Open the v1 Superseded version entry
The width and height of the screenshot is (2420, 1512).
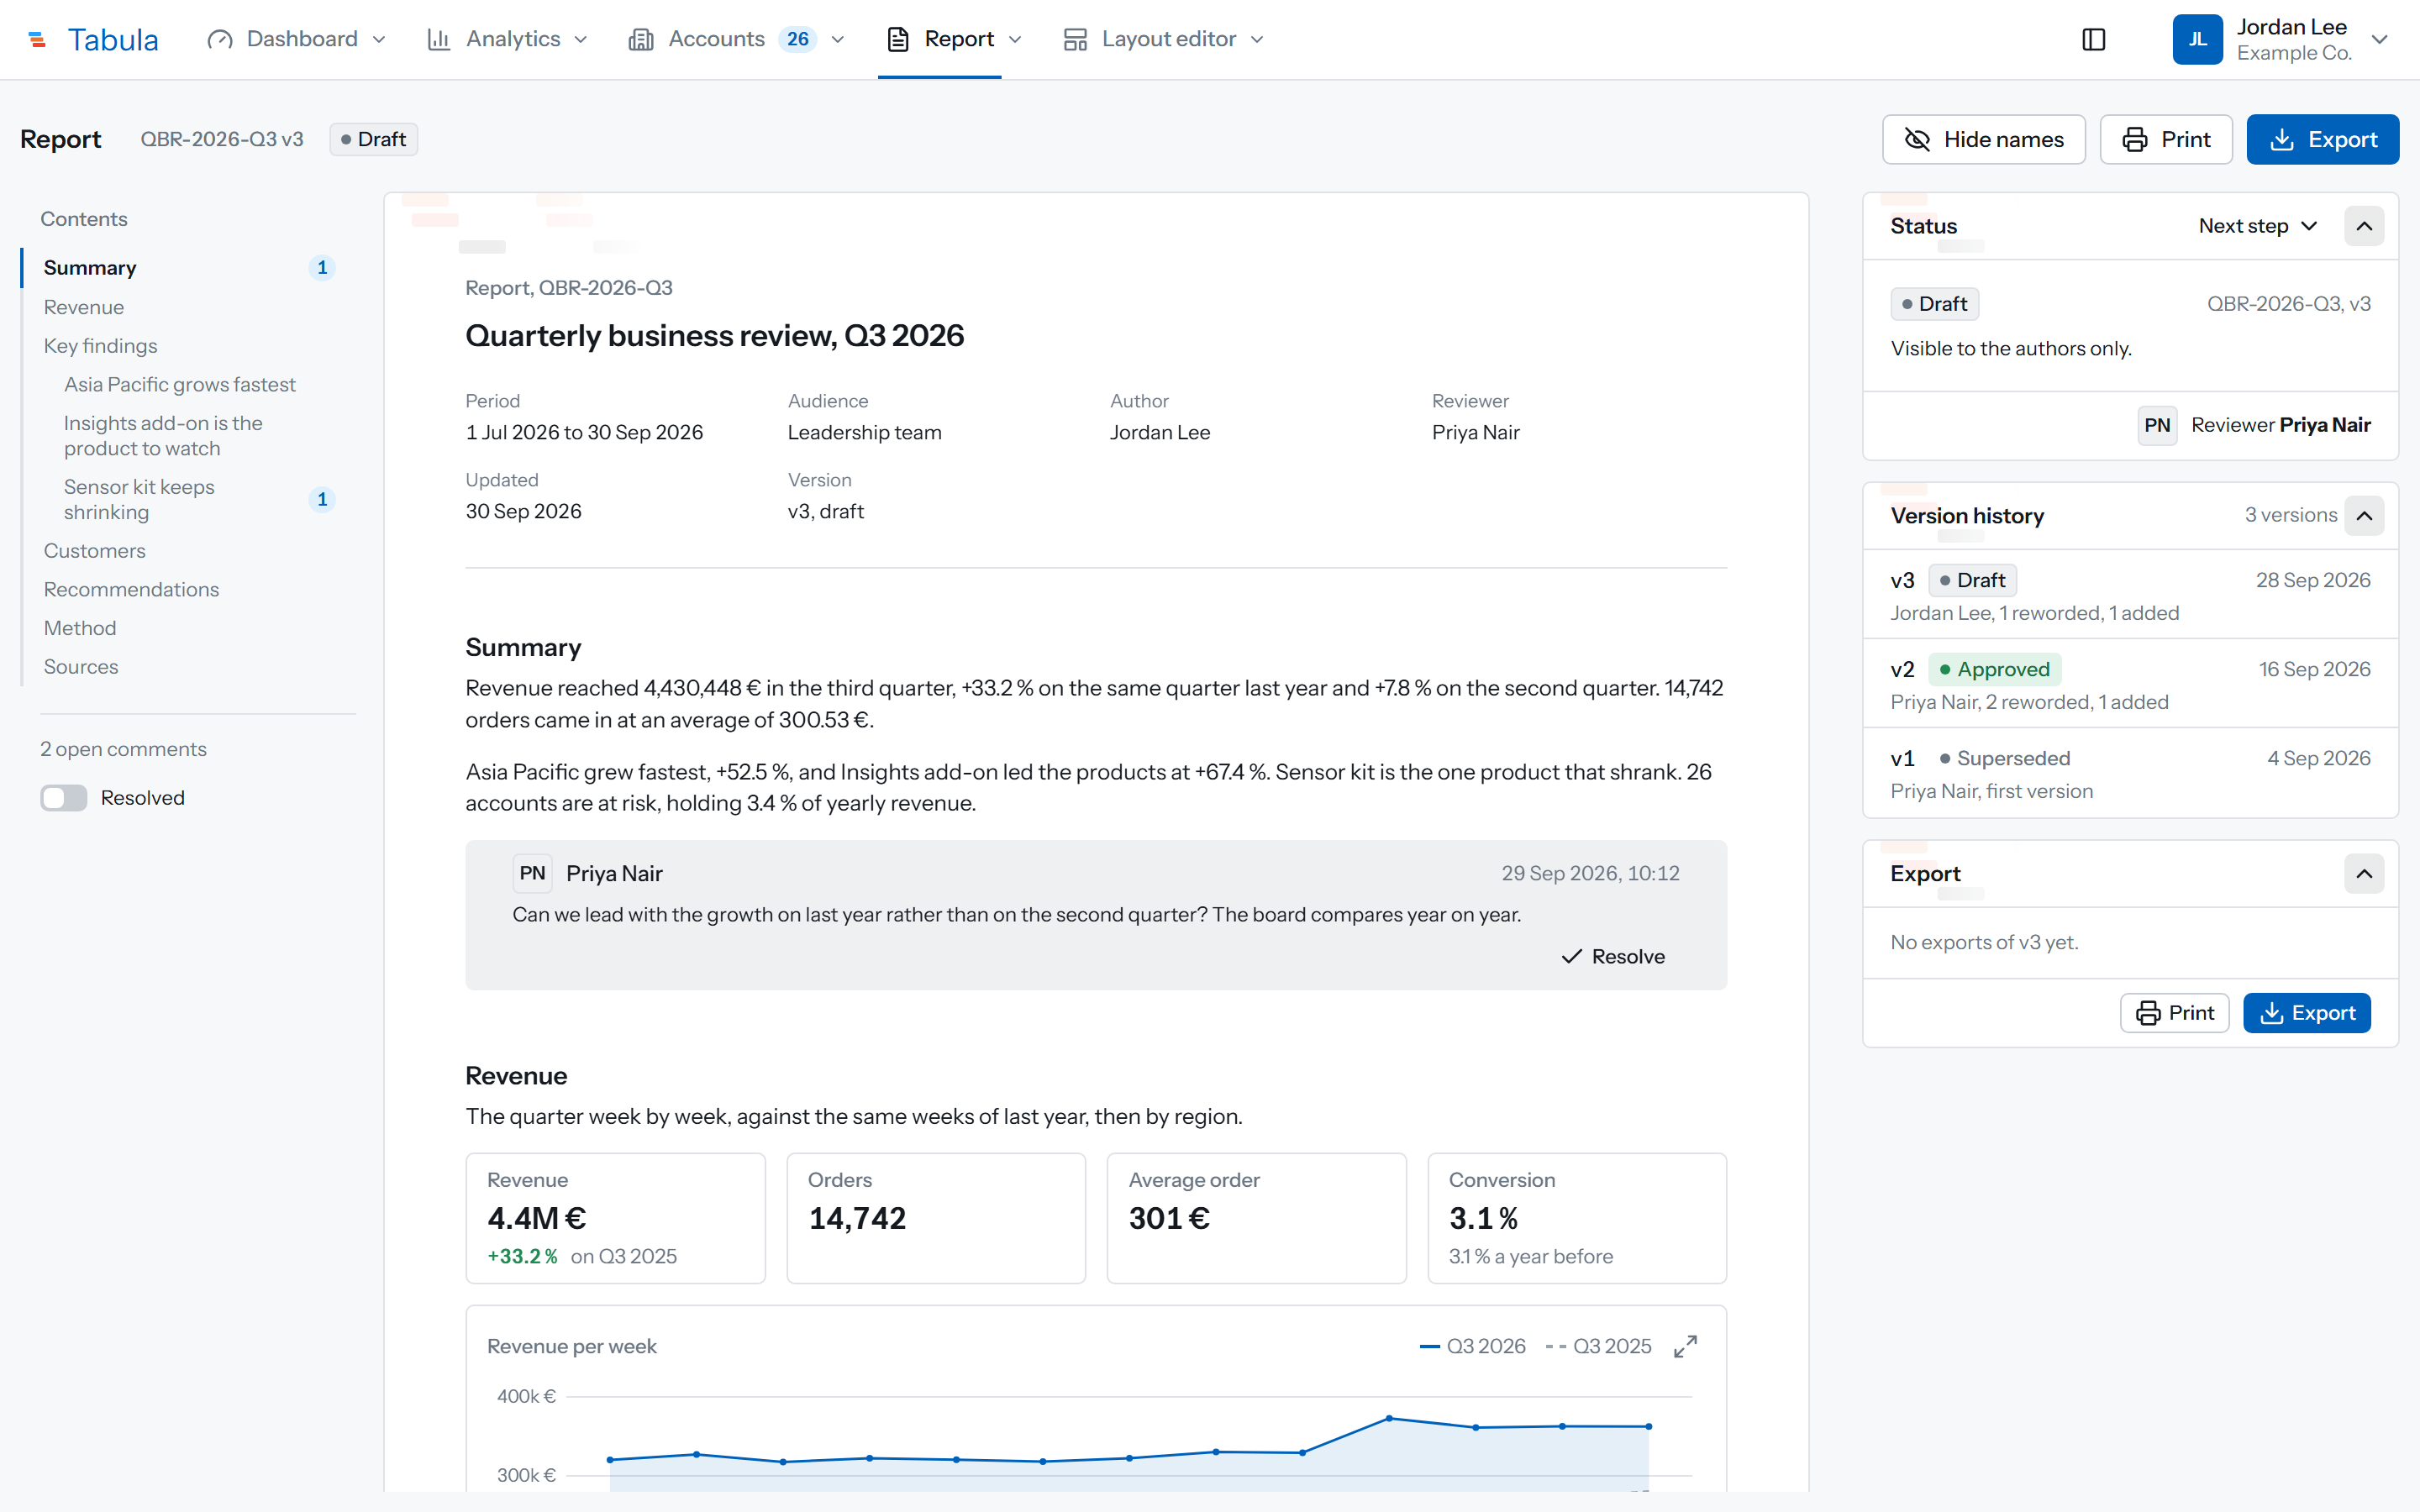2130,773
